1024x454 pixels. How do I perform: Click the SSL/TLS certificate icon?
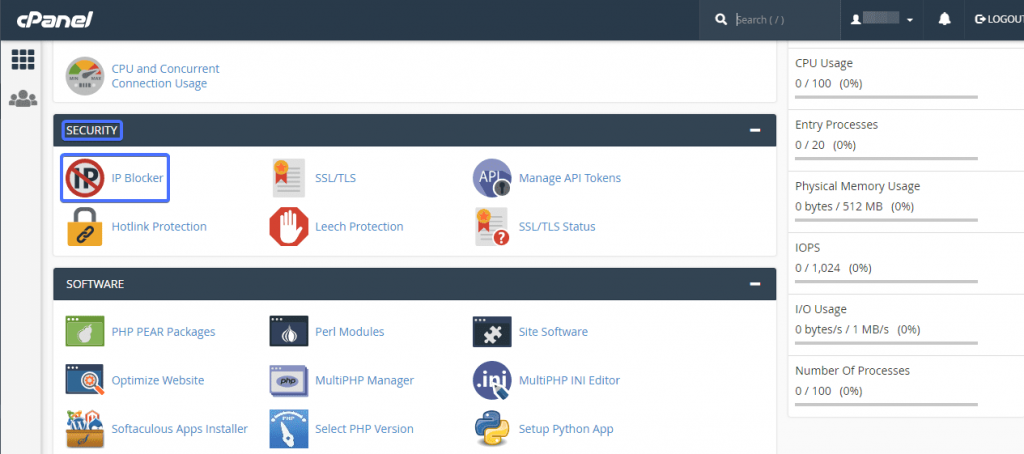click(x=289, y=178)
